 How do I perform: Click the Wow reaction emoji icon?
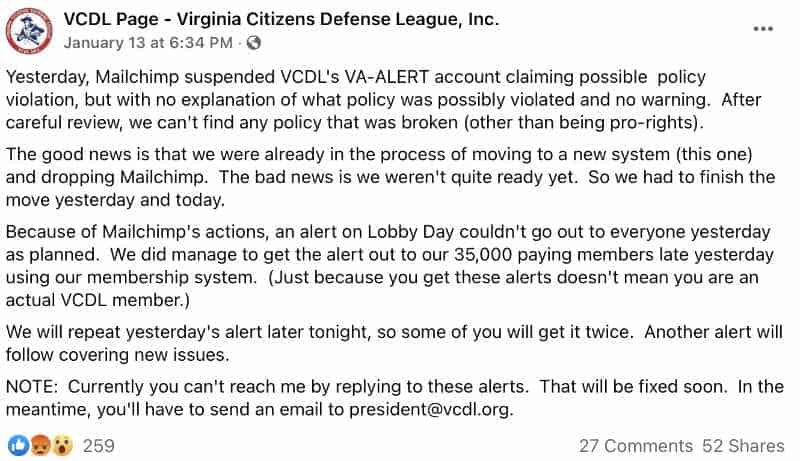[62, 446]
